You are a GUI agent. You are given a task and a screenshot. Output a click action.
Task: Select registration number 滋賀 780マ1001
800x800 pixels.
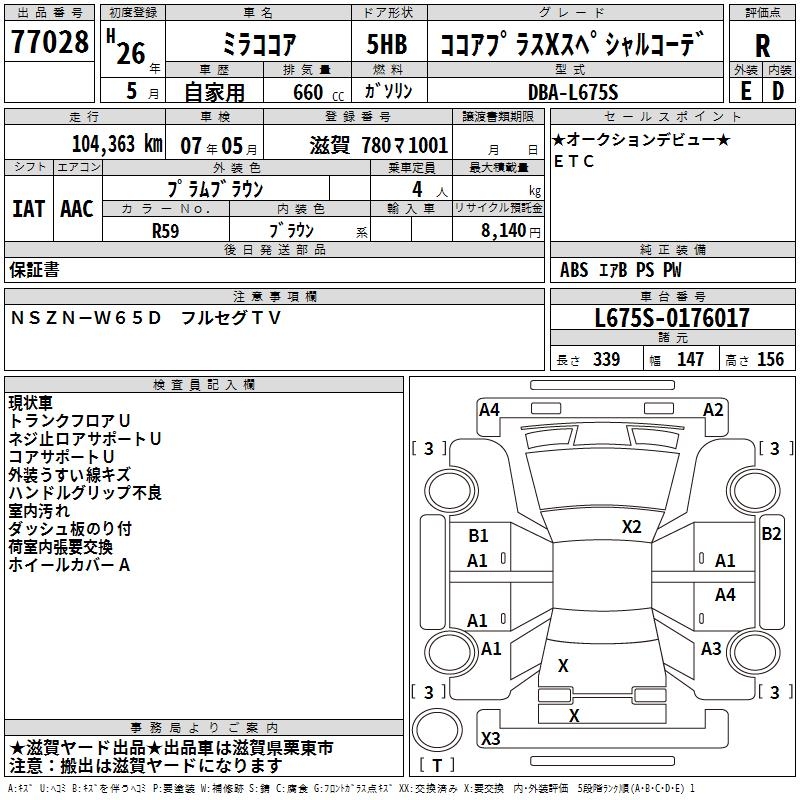(x=379, y=145)
